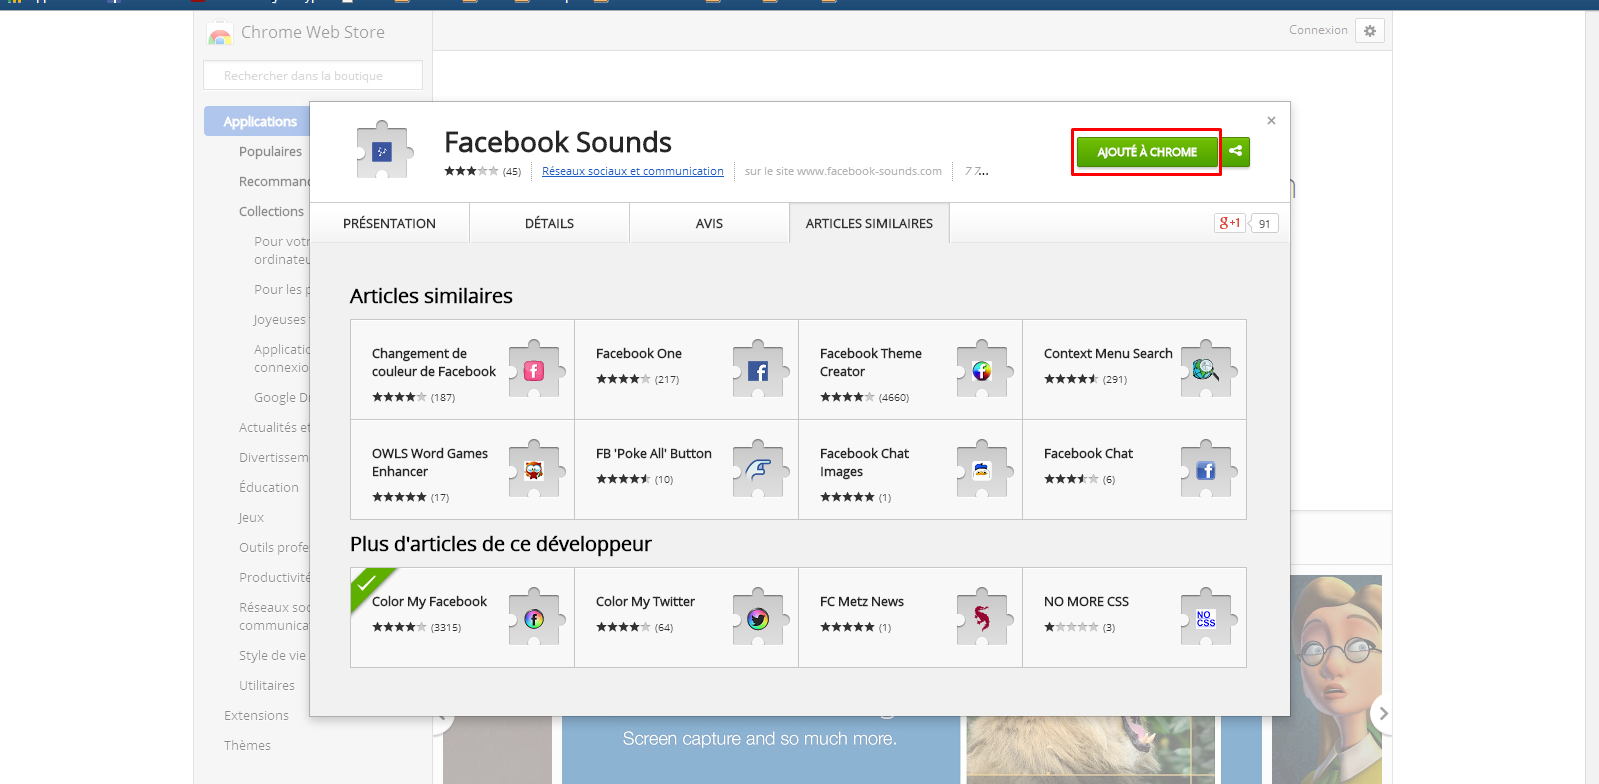Click the Context Menu Search title

tap(1108, 353)
